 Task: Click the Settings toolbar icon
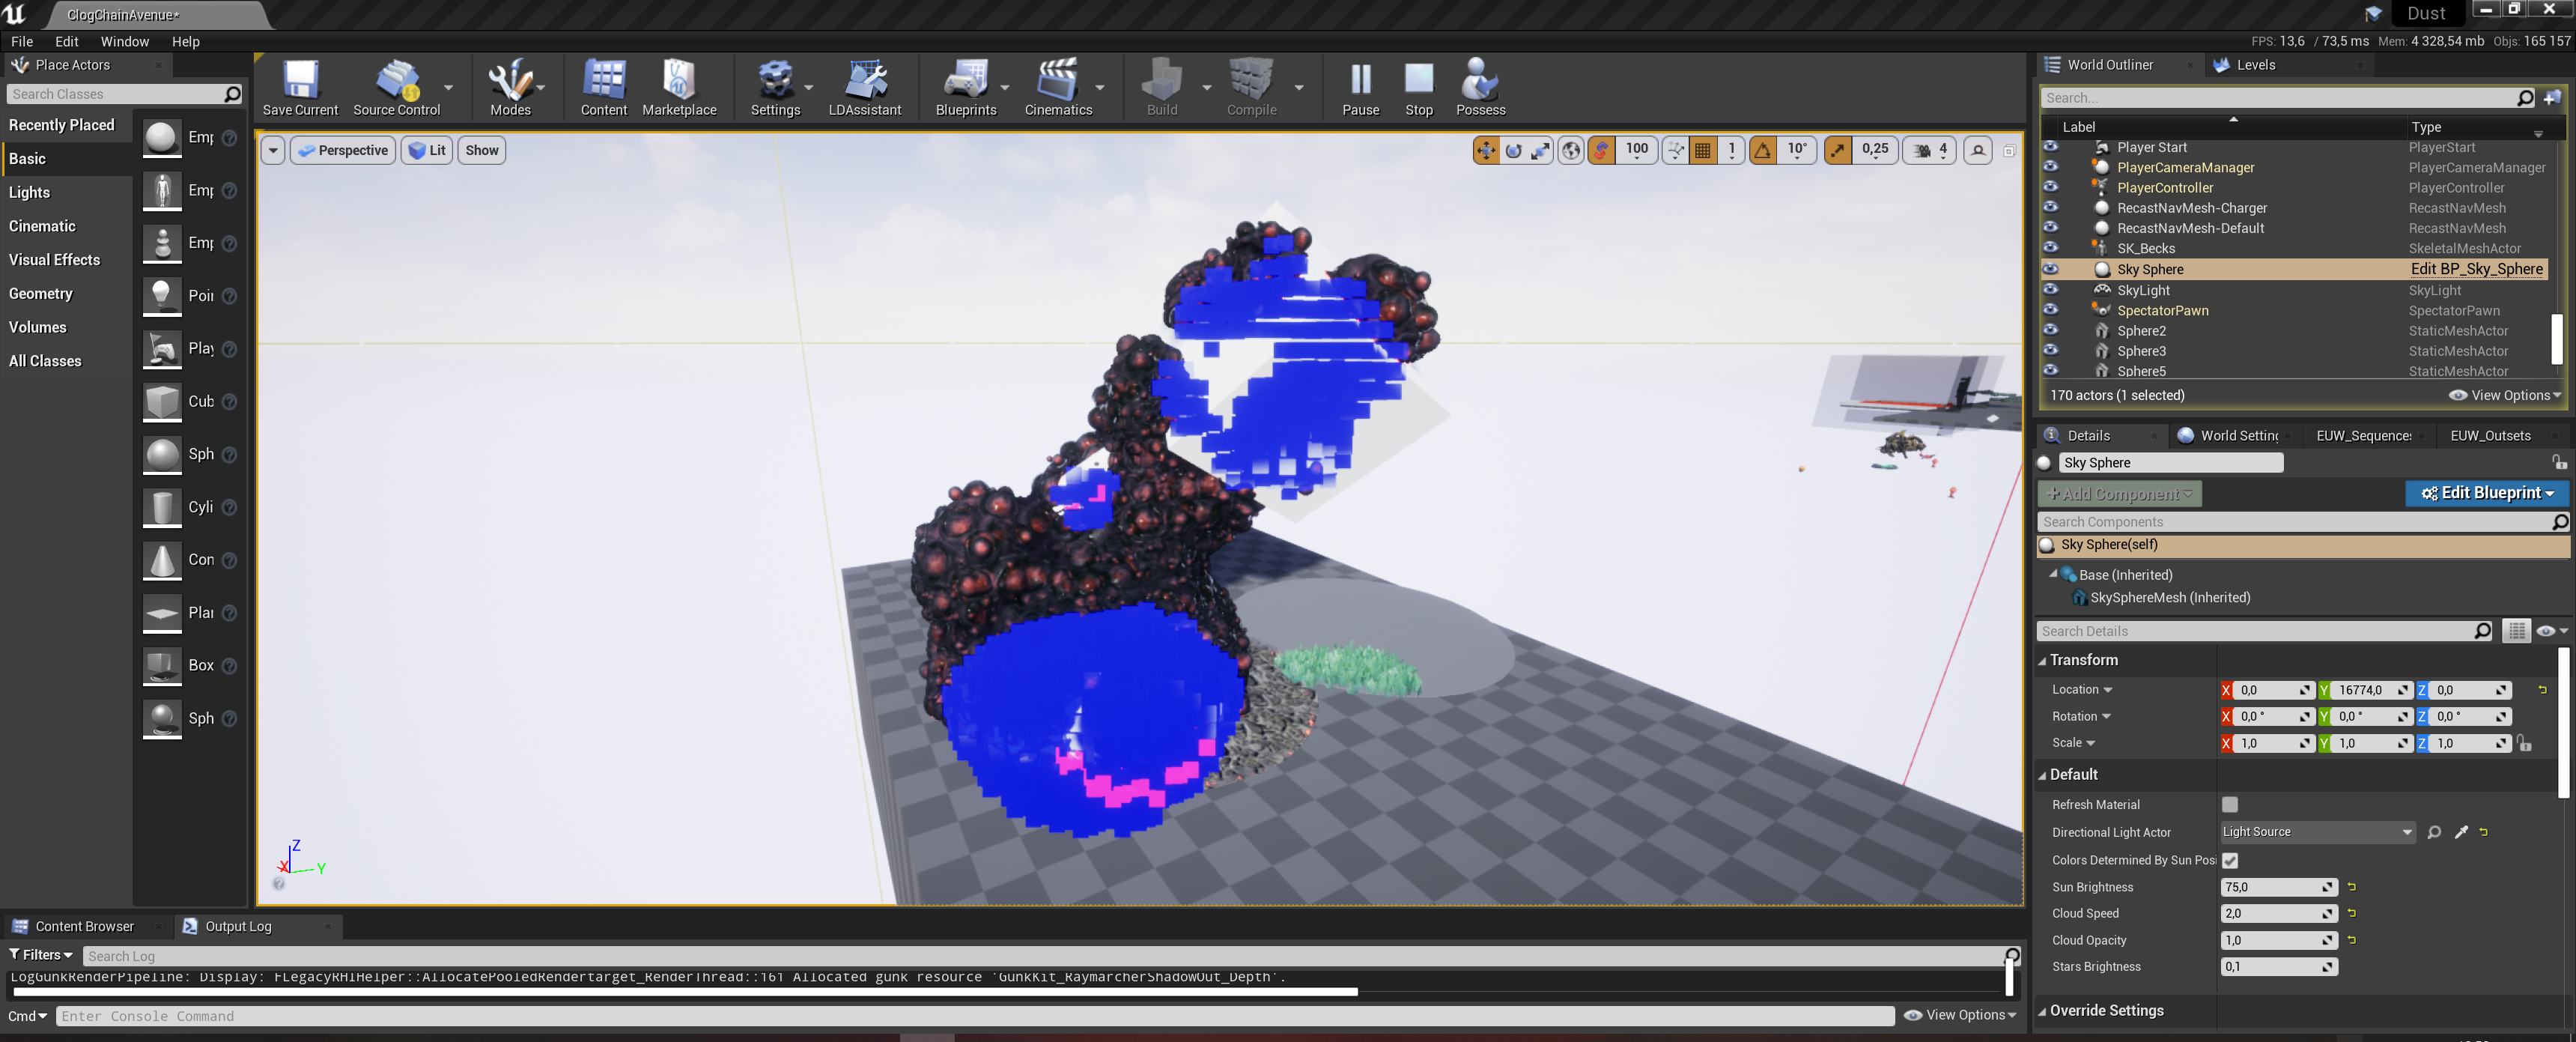(x=775, y=88)
